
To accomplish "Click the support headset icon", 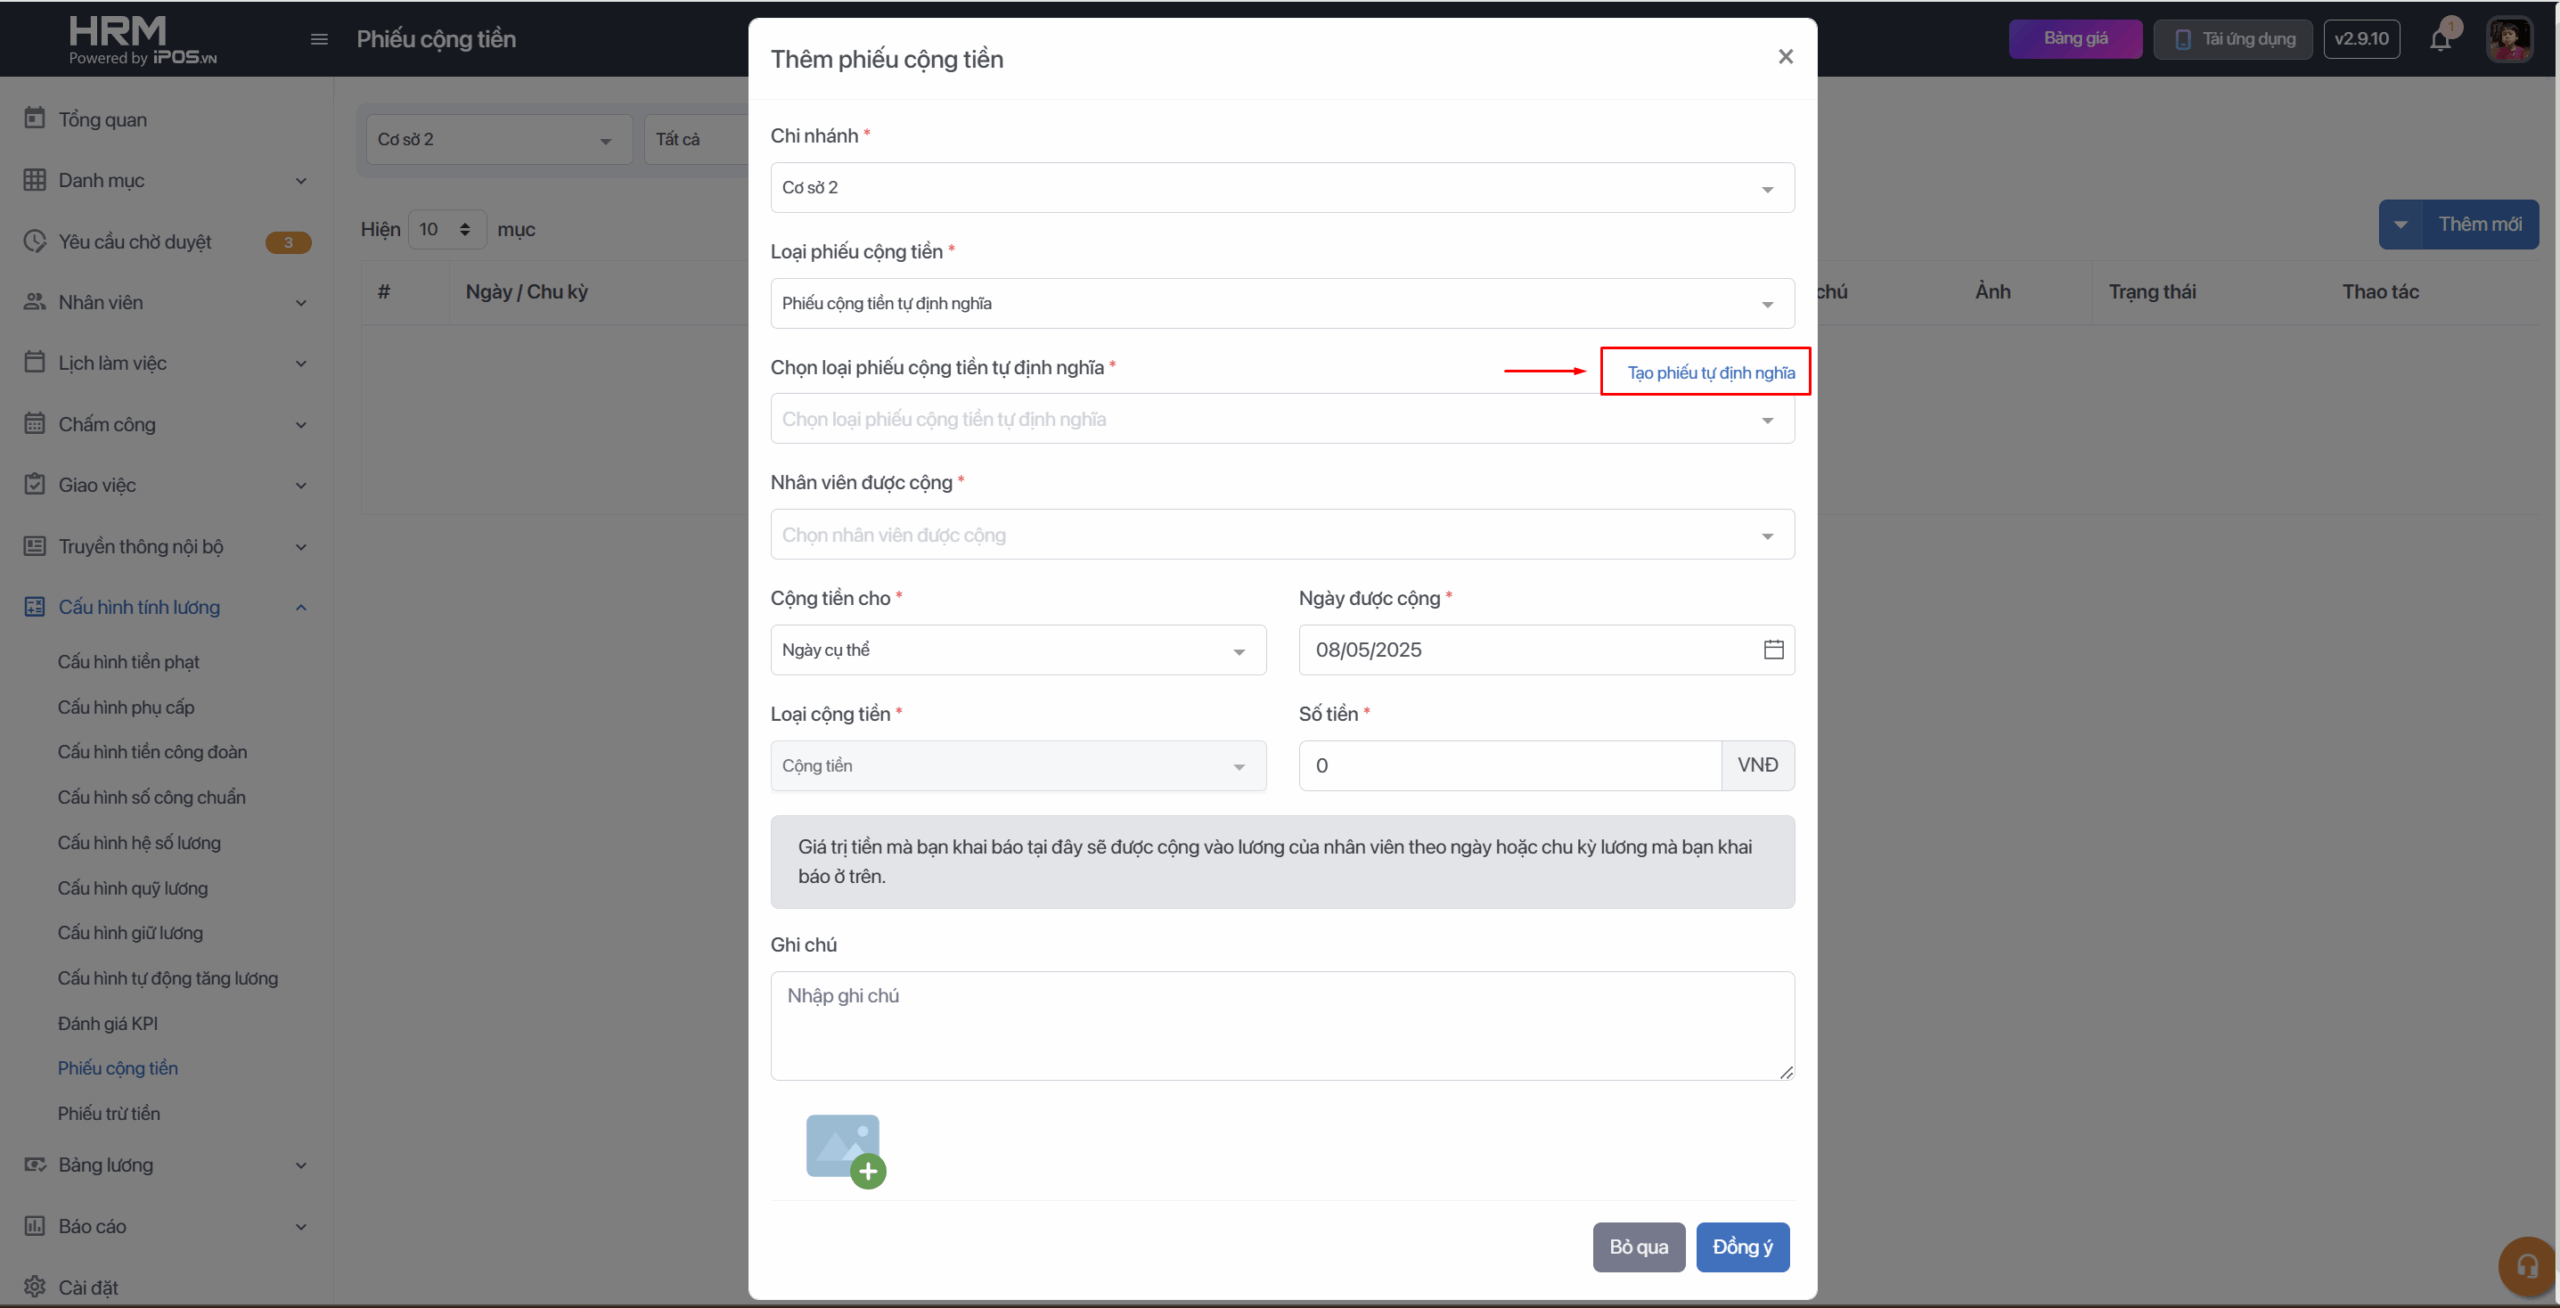I will (2527, 1267).
